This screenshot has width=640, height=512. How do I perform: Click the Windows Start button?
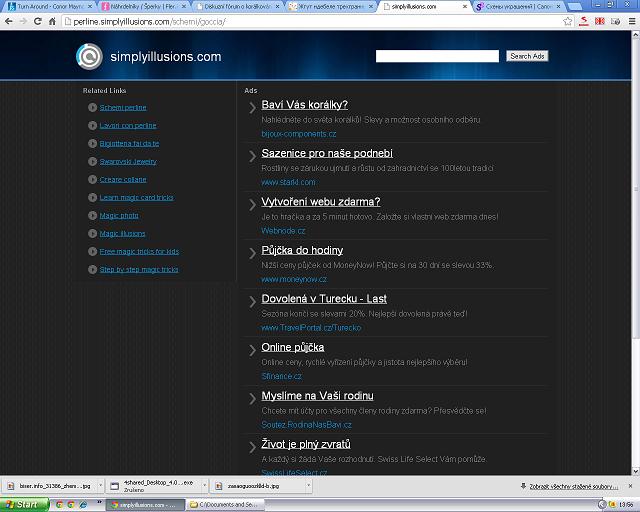[x=22, y=505]
